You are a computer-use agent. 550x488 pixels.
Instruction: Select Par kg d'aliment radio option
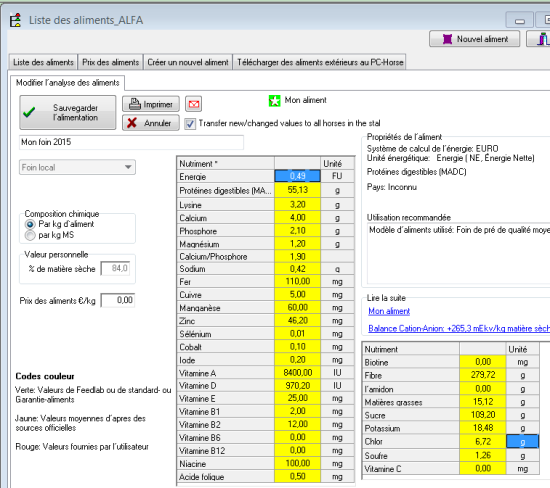[x=31, y=224]
